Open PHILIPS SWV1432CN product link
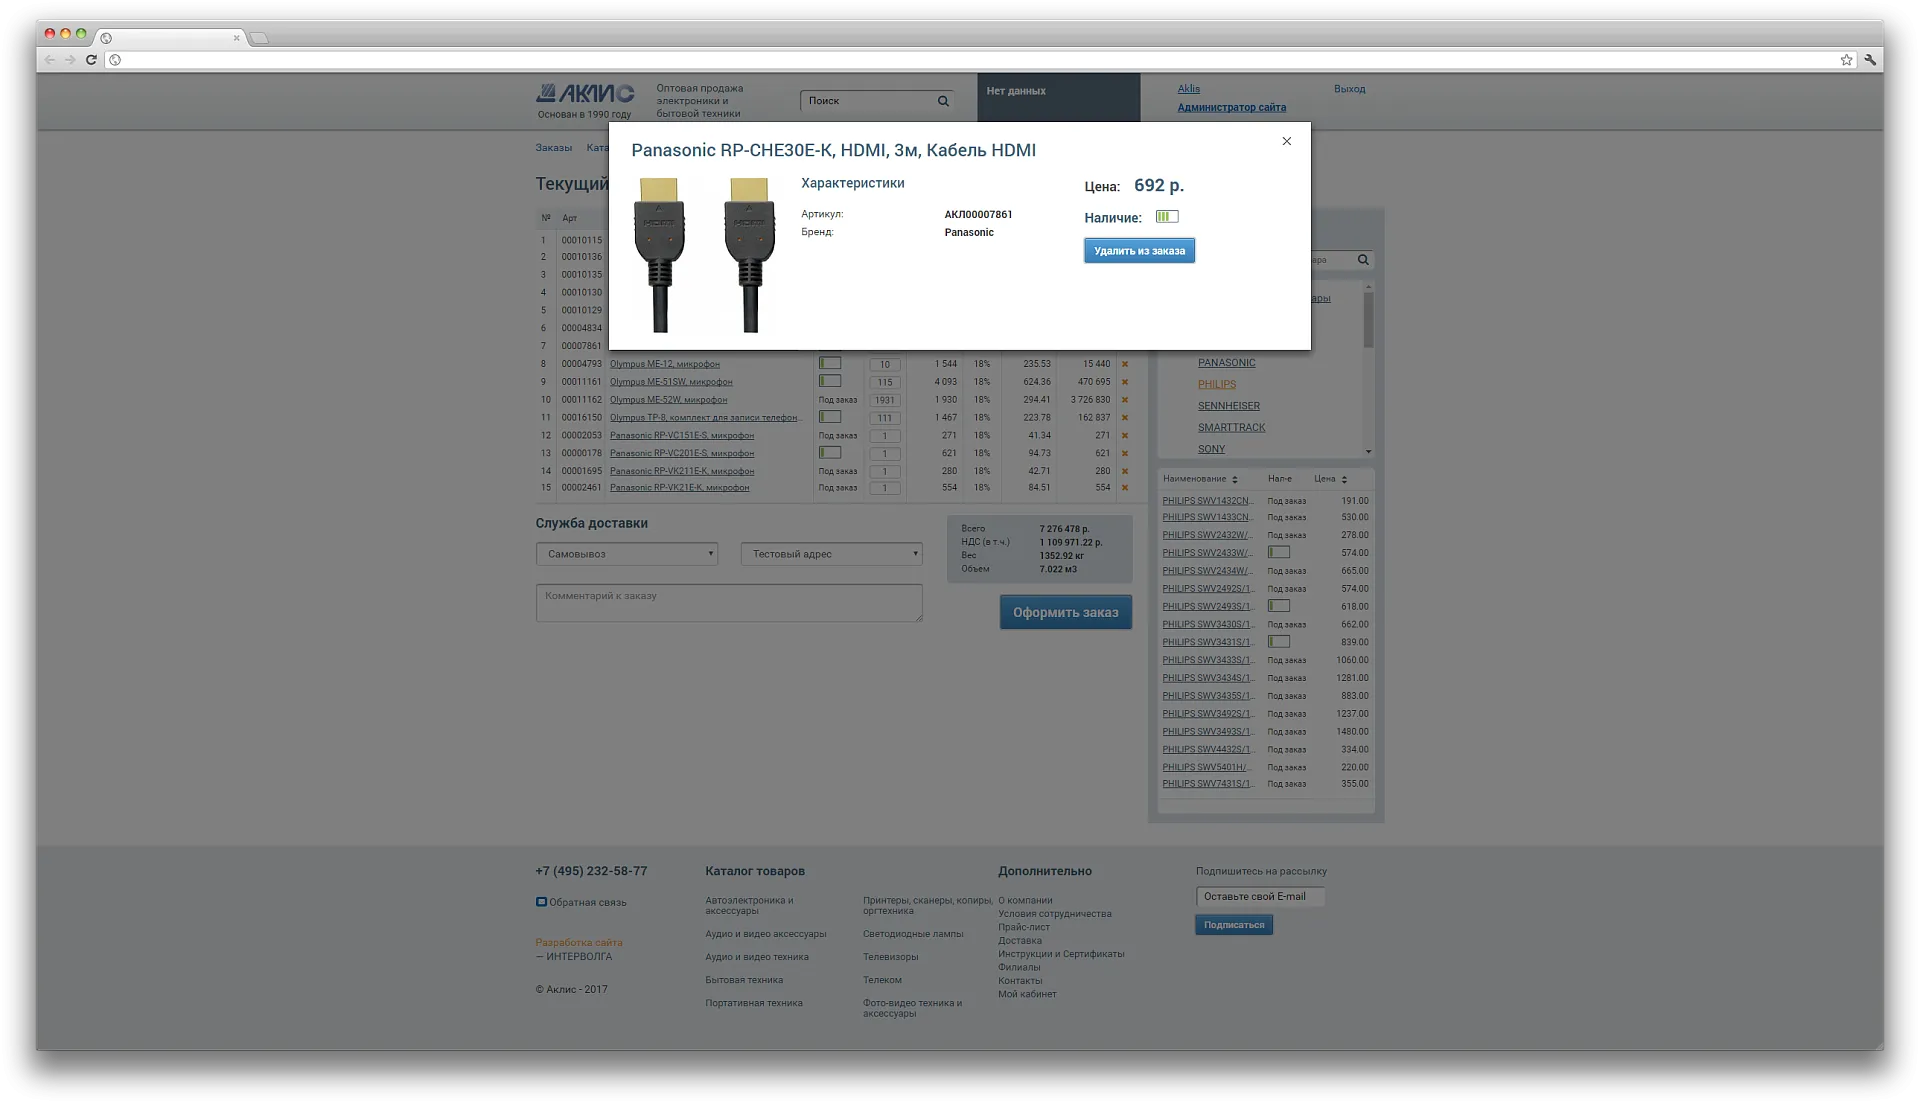This screenshot has height=1103, width=1920. [1207, 501]
